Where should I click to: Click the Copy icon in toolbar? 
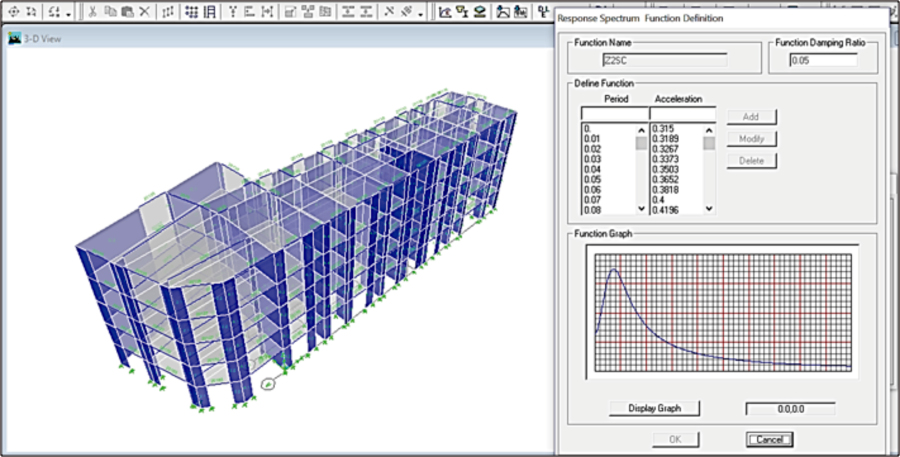(110, 11)
